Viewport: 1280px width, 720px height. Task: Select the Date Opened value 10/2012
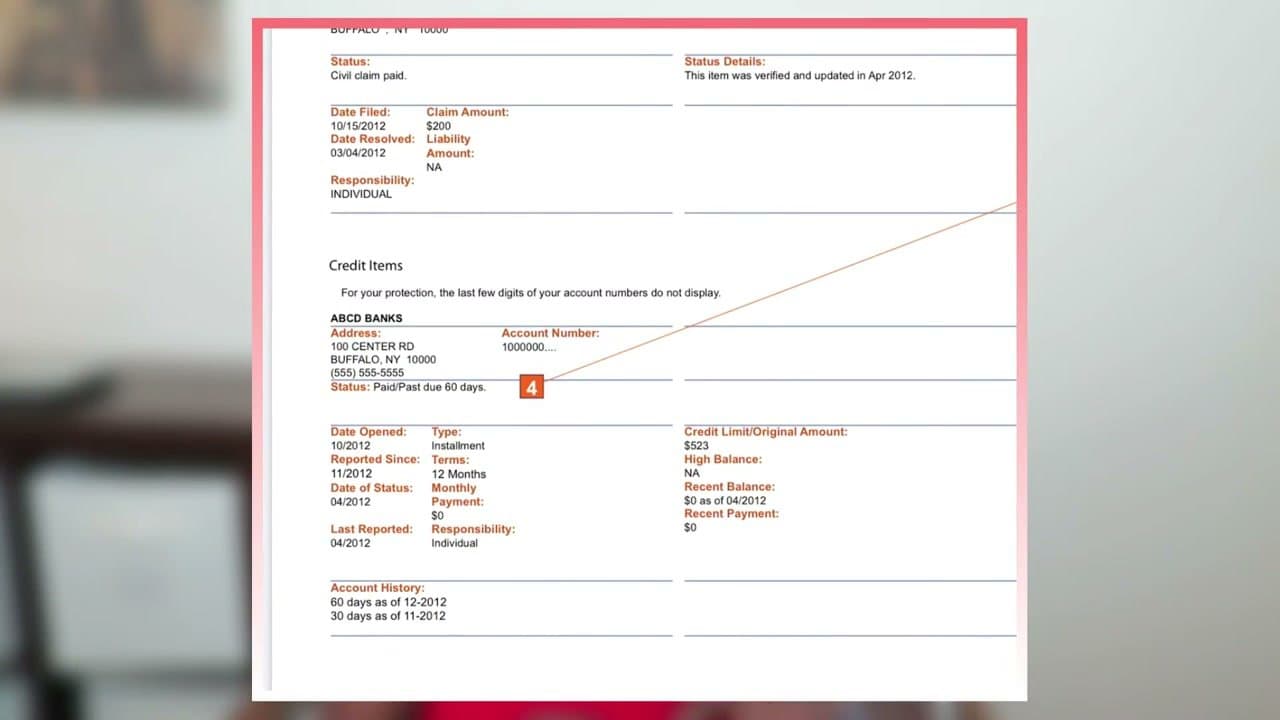349,445
